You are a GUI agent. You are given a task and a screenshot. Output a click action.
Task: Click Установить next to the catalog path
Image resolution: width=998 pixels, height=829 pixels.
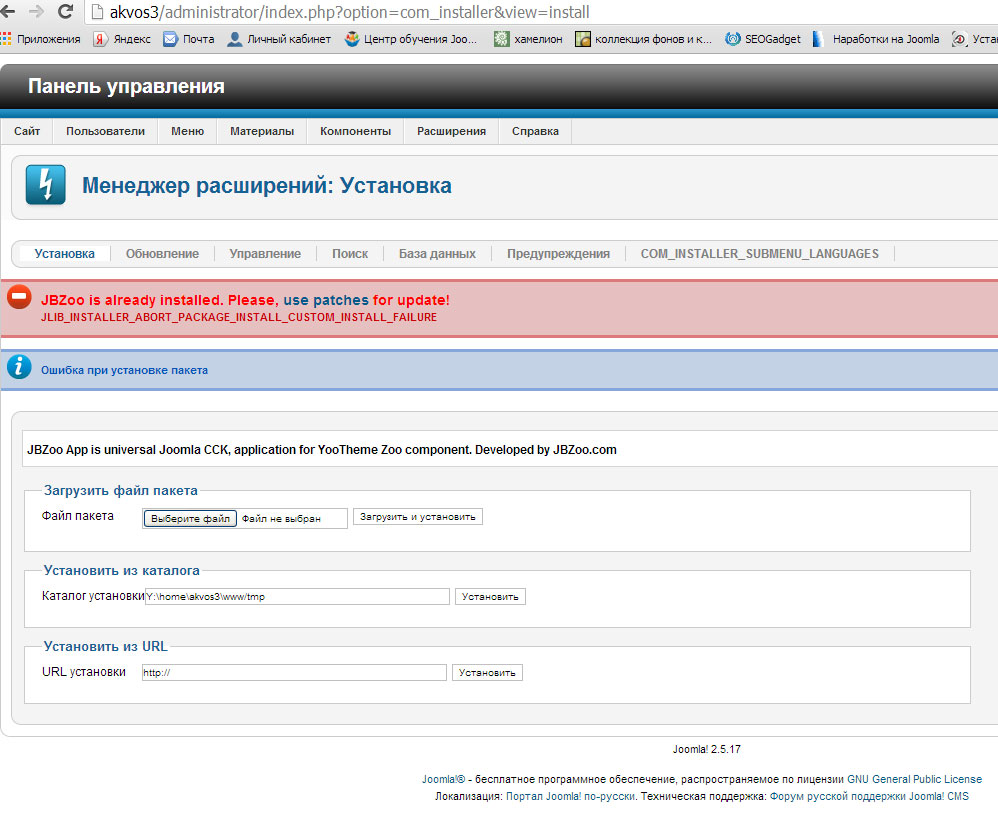pyautogui.click(x=490, y=597)
